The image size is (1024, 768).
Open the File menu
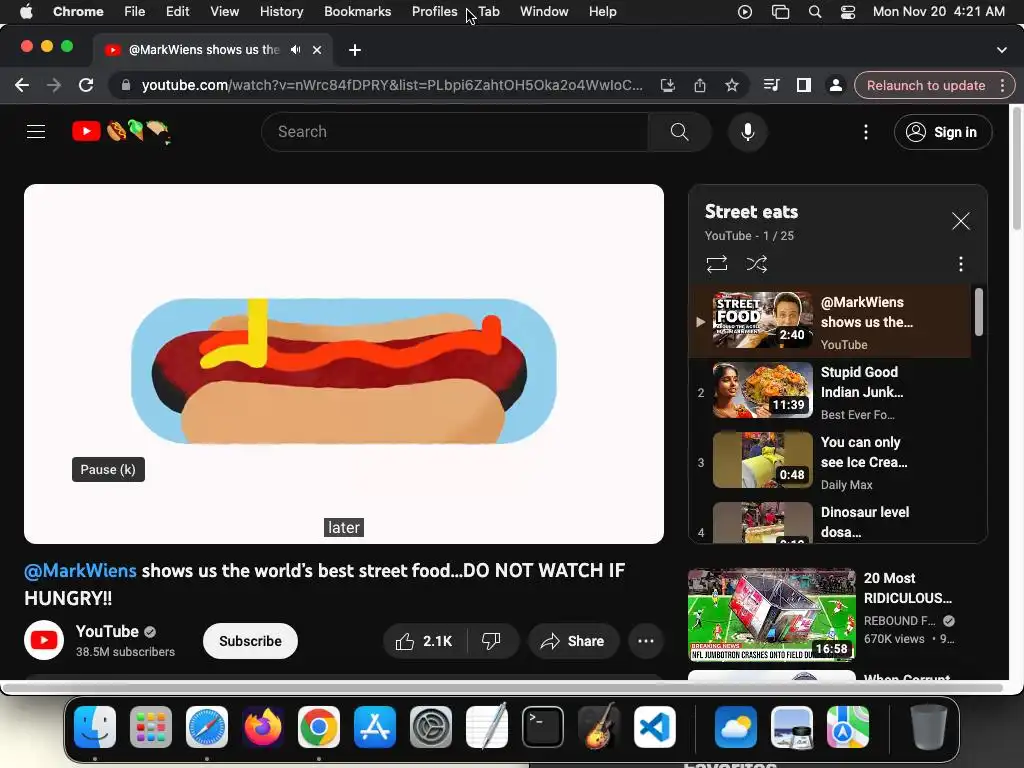(x=135, y=12)
